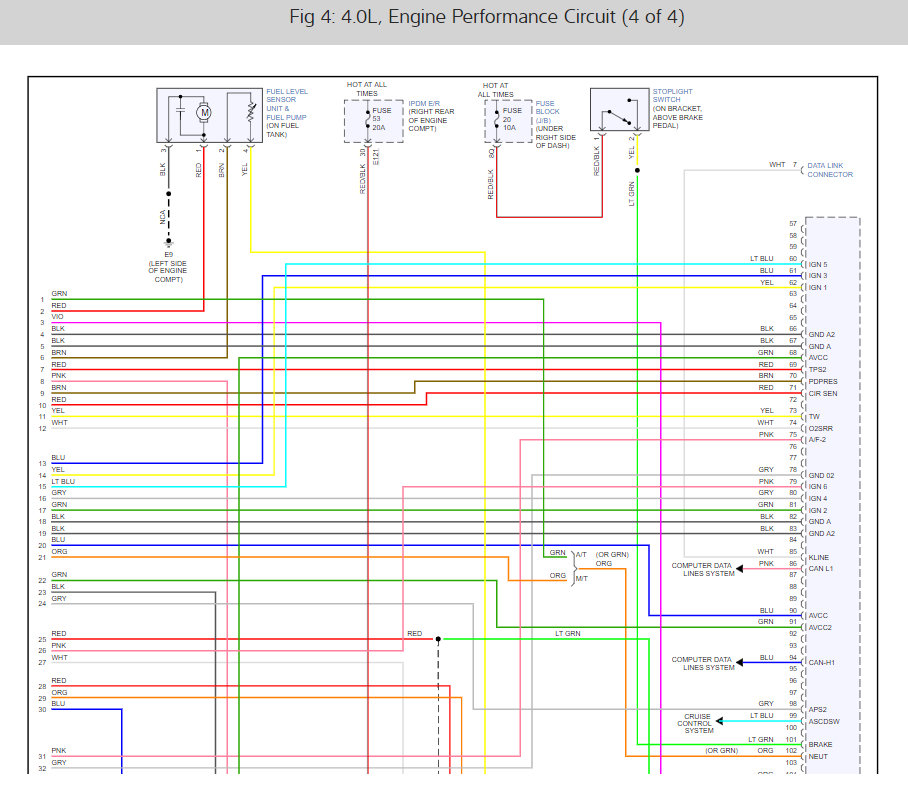Expand the CAN-H1 data lines arrow
Screen dimensions: 908x797
coord(740,662)
